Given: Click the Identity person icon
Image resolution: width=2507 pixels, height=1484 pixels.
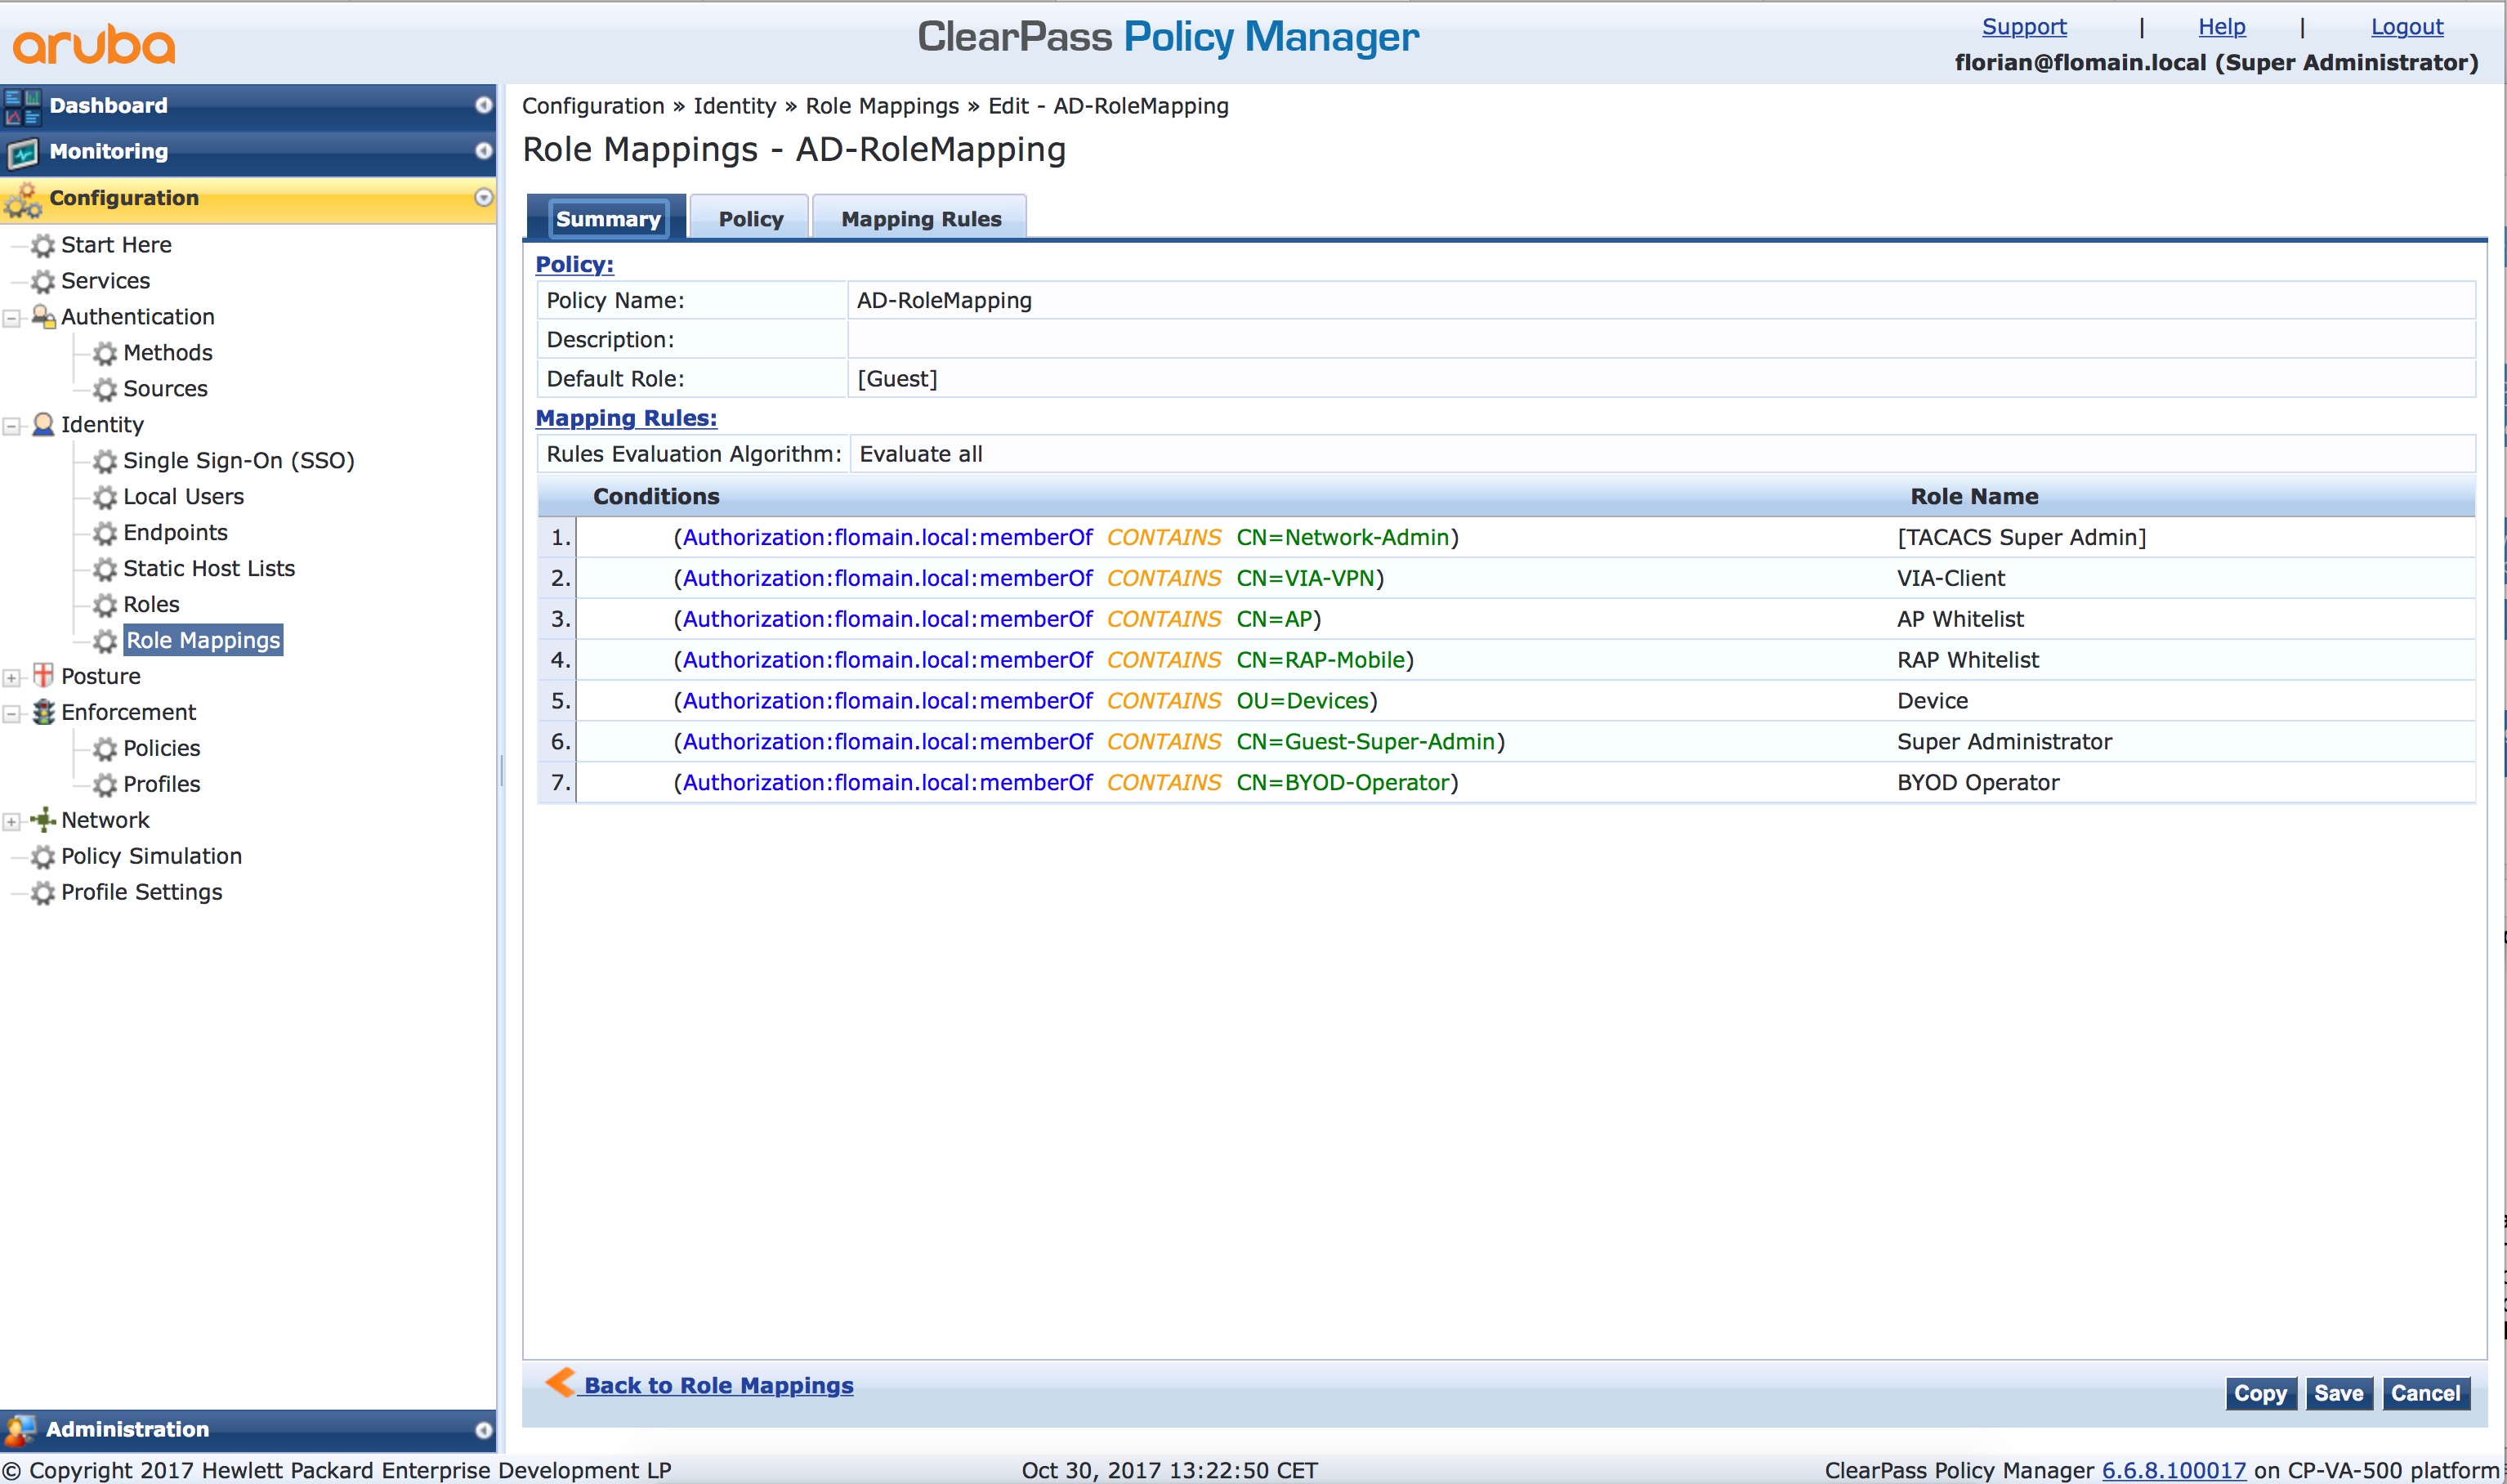Looking at the screenshot, I should pos(43,424).
